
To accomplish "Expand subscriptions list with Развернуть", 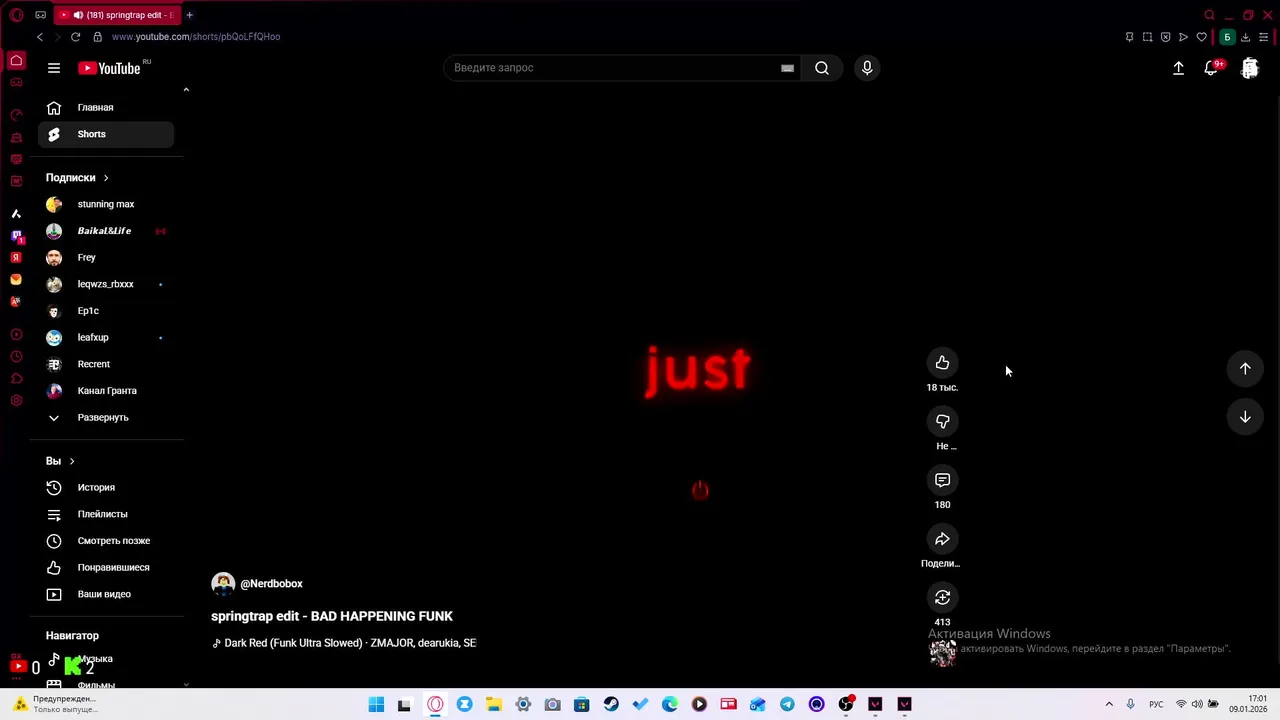I will 106,417.
